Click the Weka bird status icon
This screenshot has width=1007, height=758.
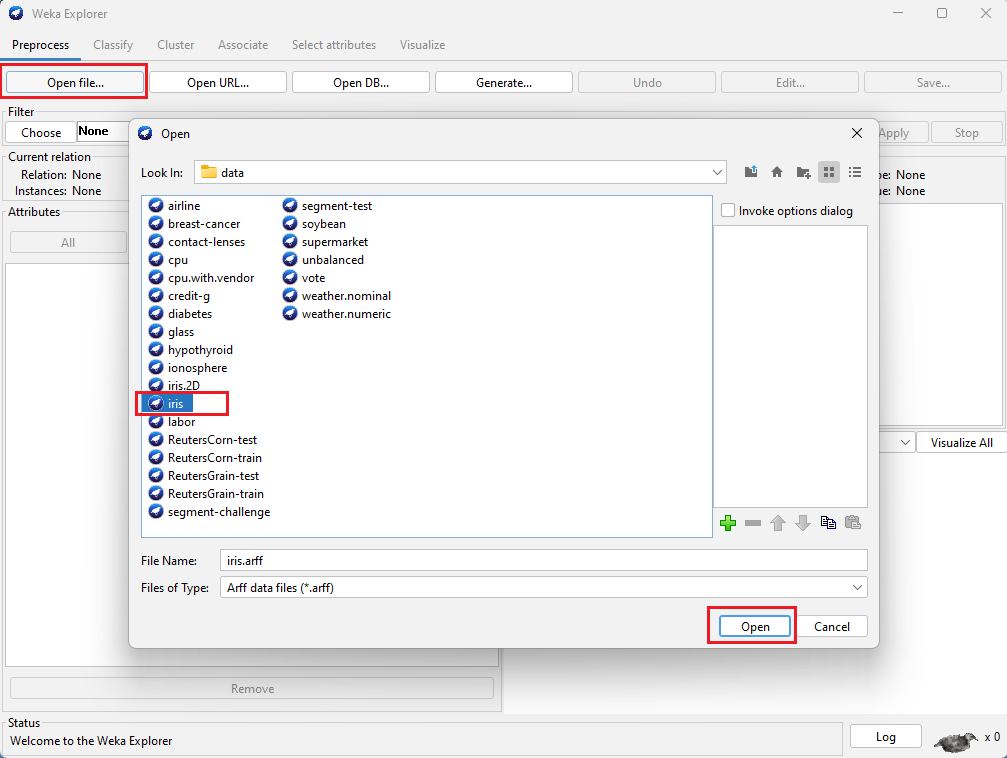[956, 741]
